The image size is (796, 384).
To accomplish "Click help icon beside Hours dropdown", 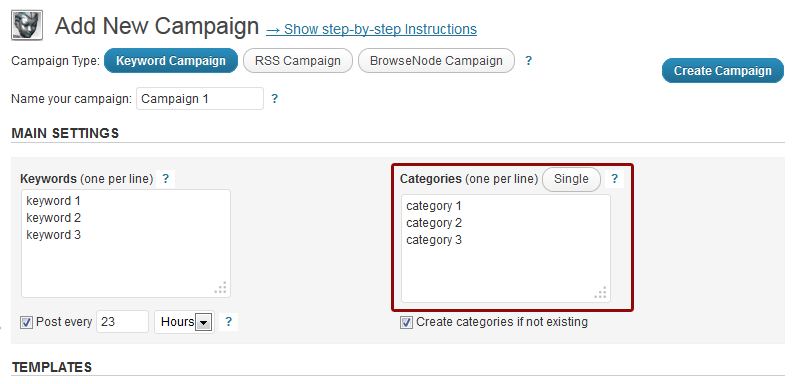I will (228, 322).
